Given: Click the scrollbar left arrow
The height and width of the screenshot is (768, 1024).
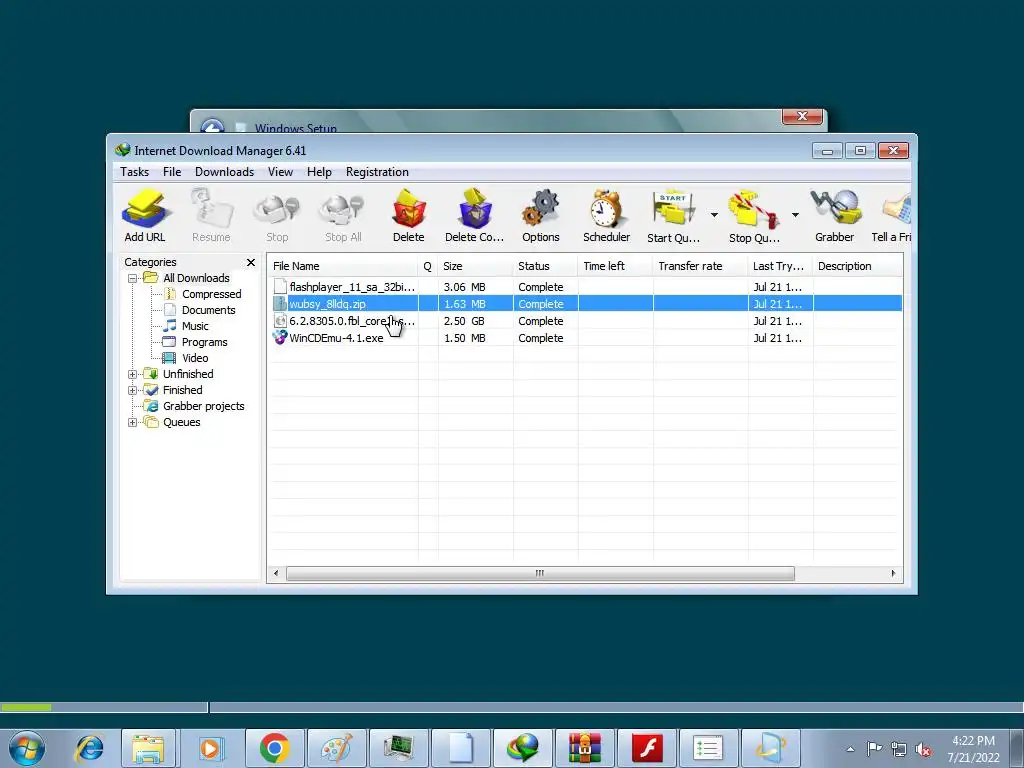Looking at the screenshot, I should [x=276, y=573].
